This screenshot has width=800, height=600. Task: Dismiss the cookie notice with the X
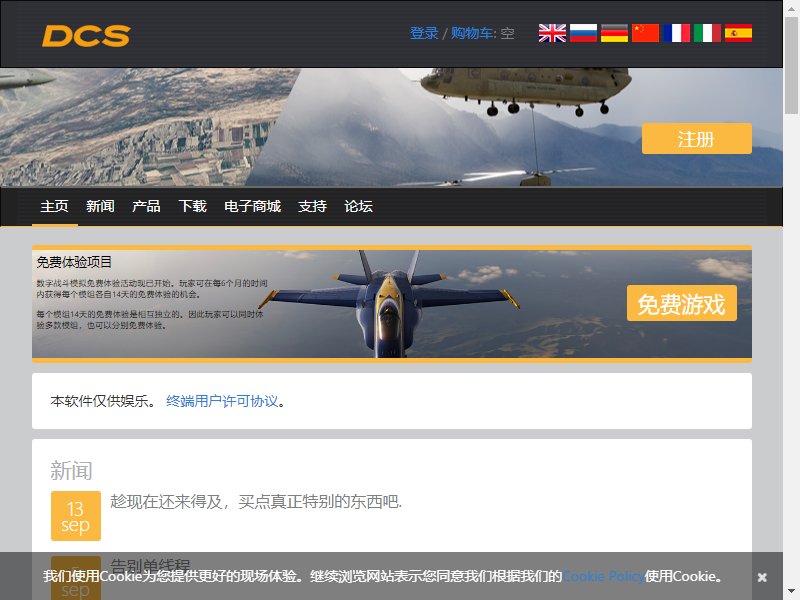click(x=762, y=577)
